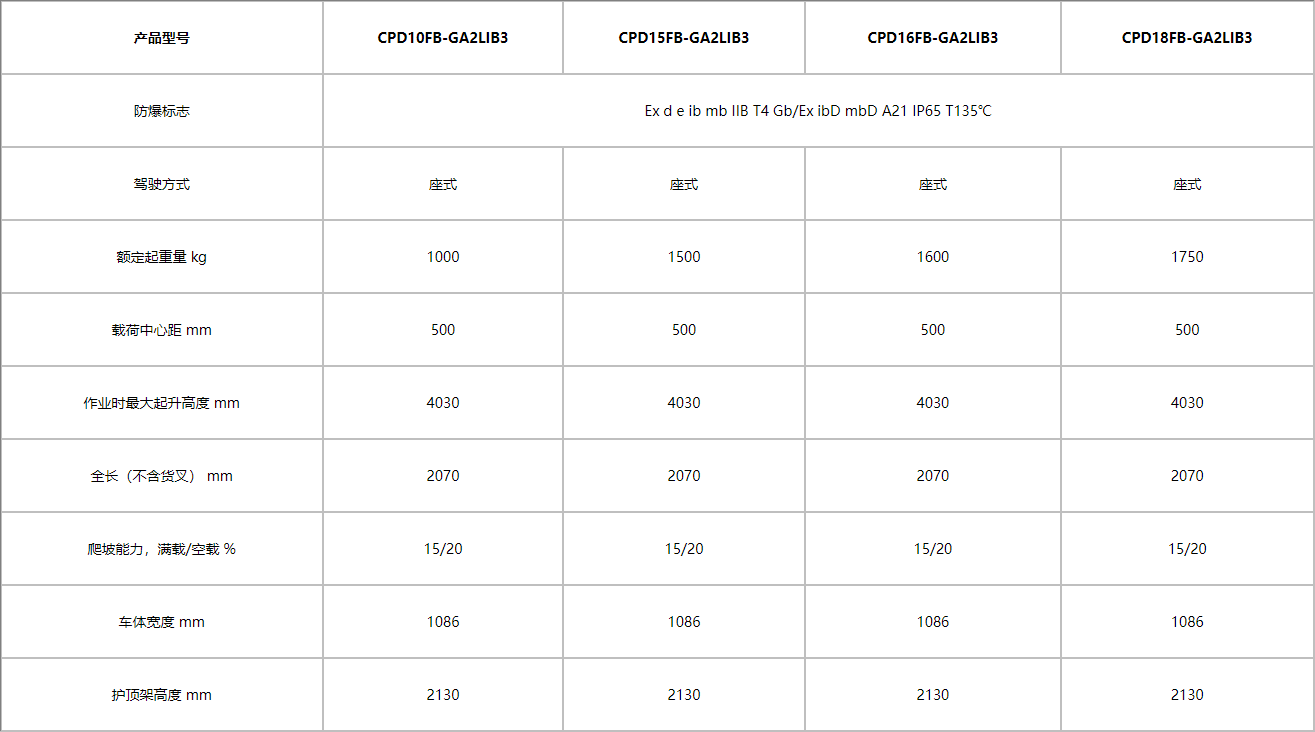Image resolution: width=1315 pixels, height=732 pixels.
Task: Select 座式 under CPD18FB-GA2LIB3
Action: click(1187, 184)
